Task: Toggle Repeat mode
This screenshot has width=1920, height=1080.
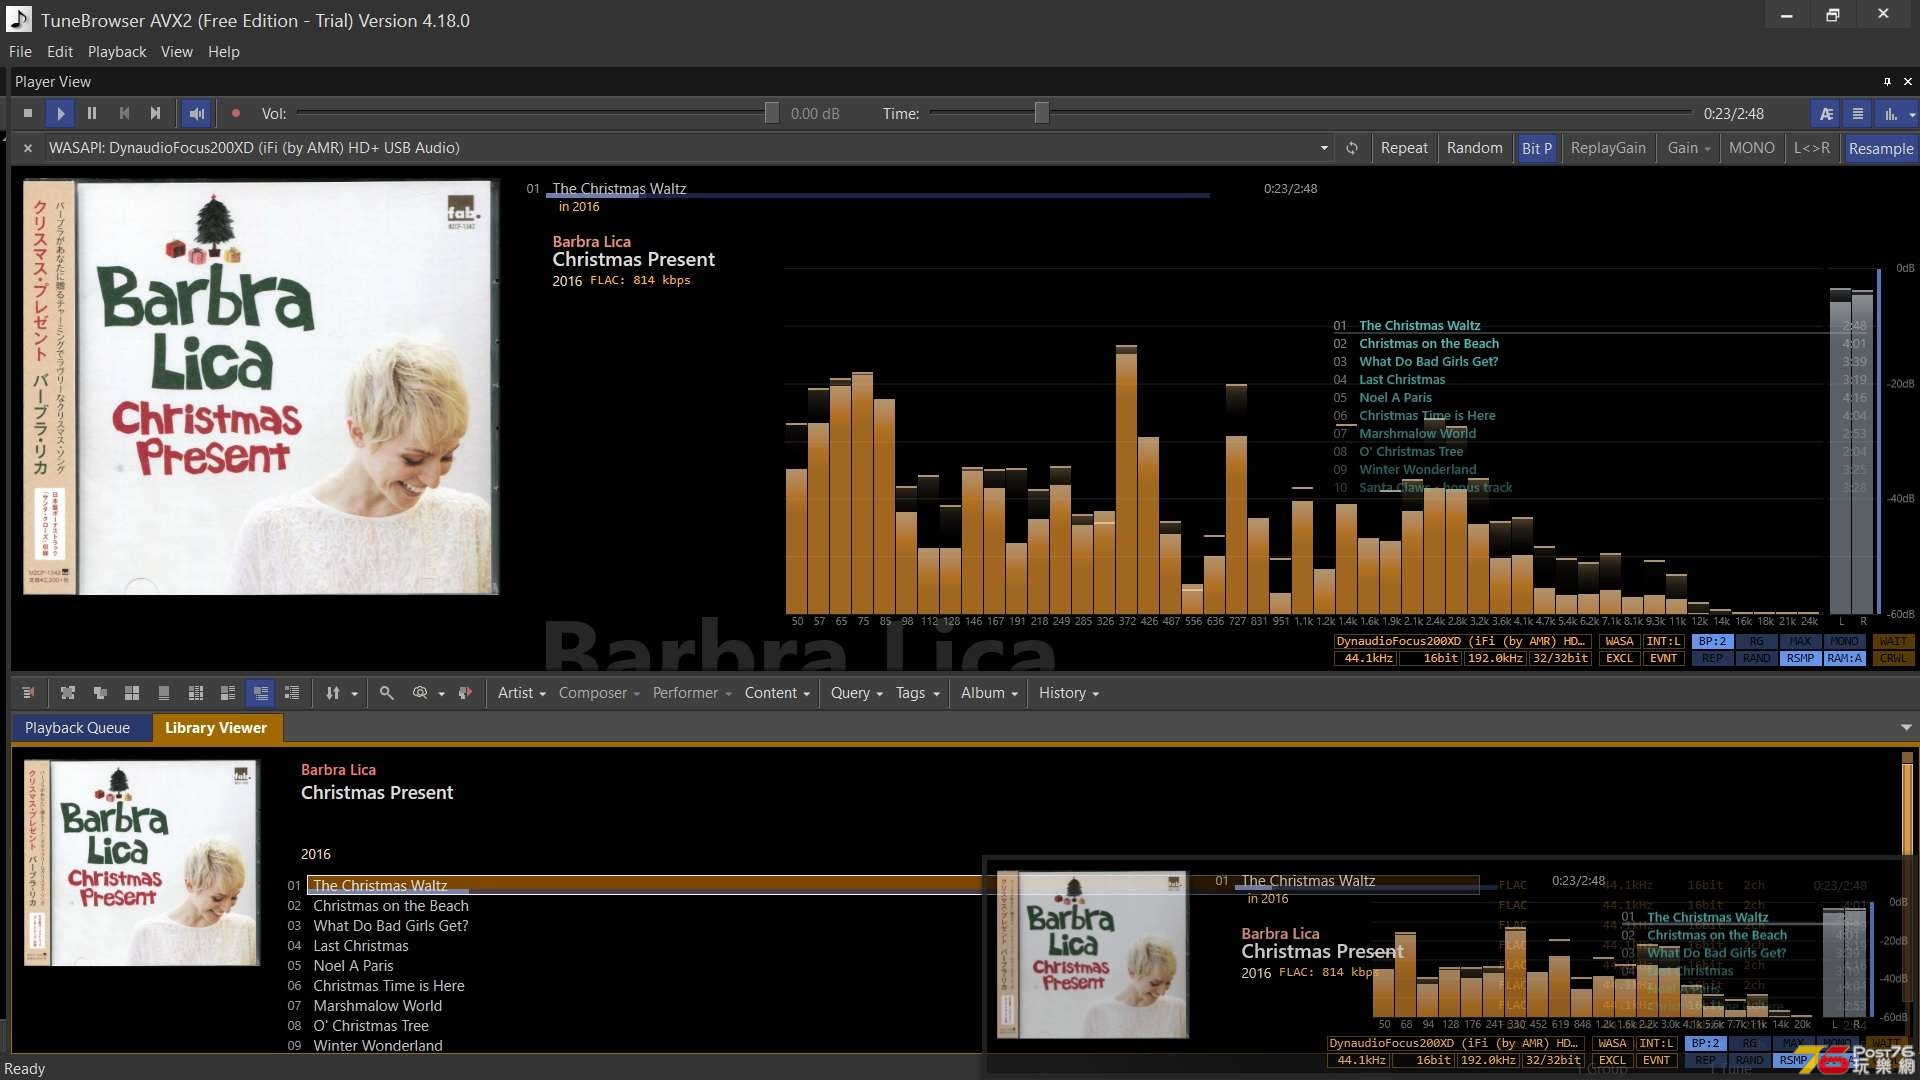Action: [1404, 148]
